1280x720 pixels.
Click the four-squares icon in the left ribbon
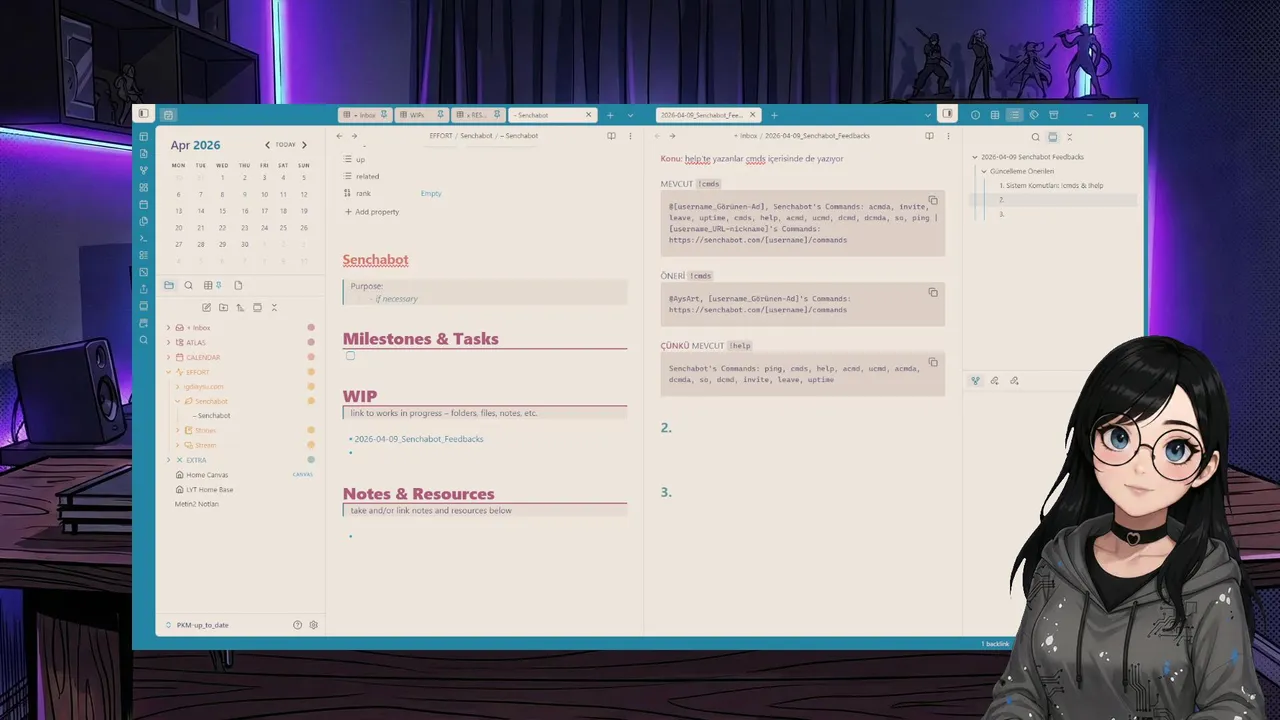pyautogui.click(x=144, y=187)
